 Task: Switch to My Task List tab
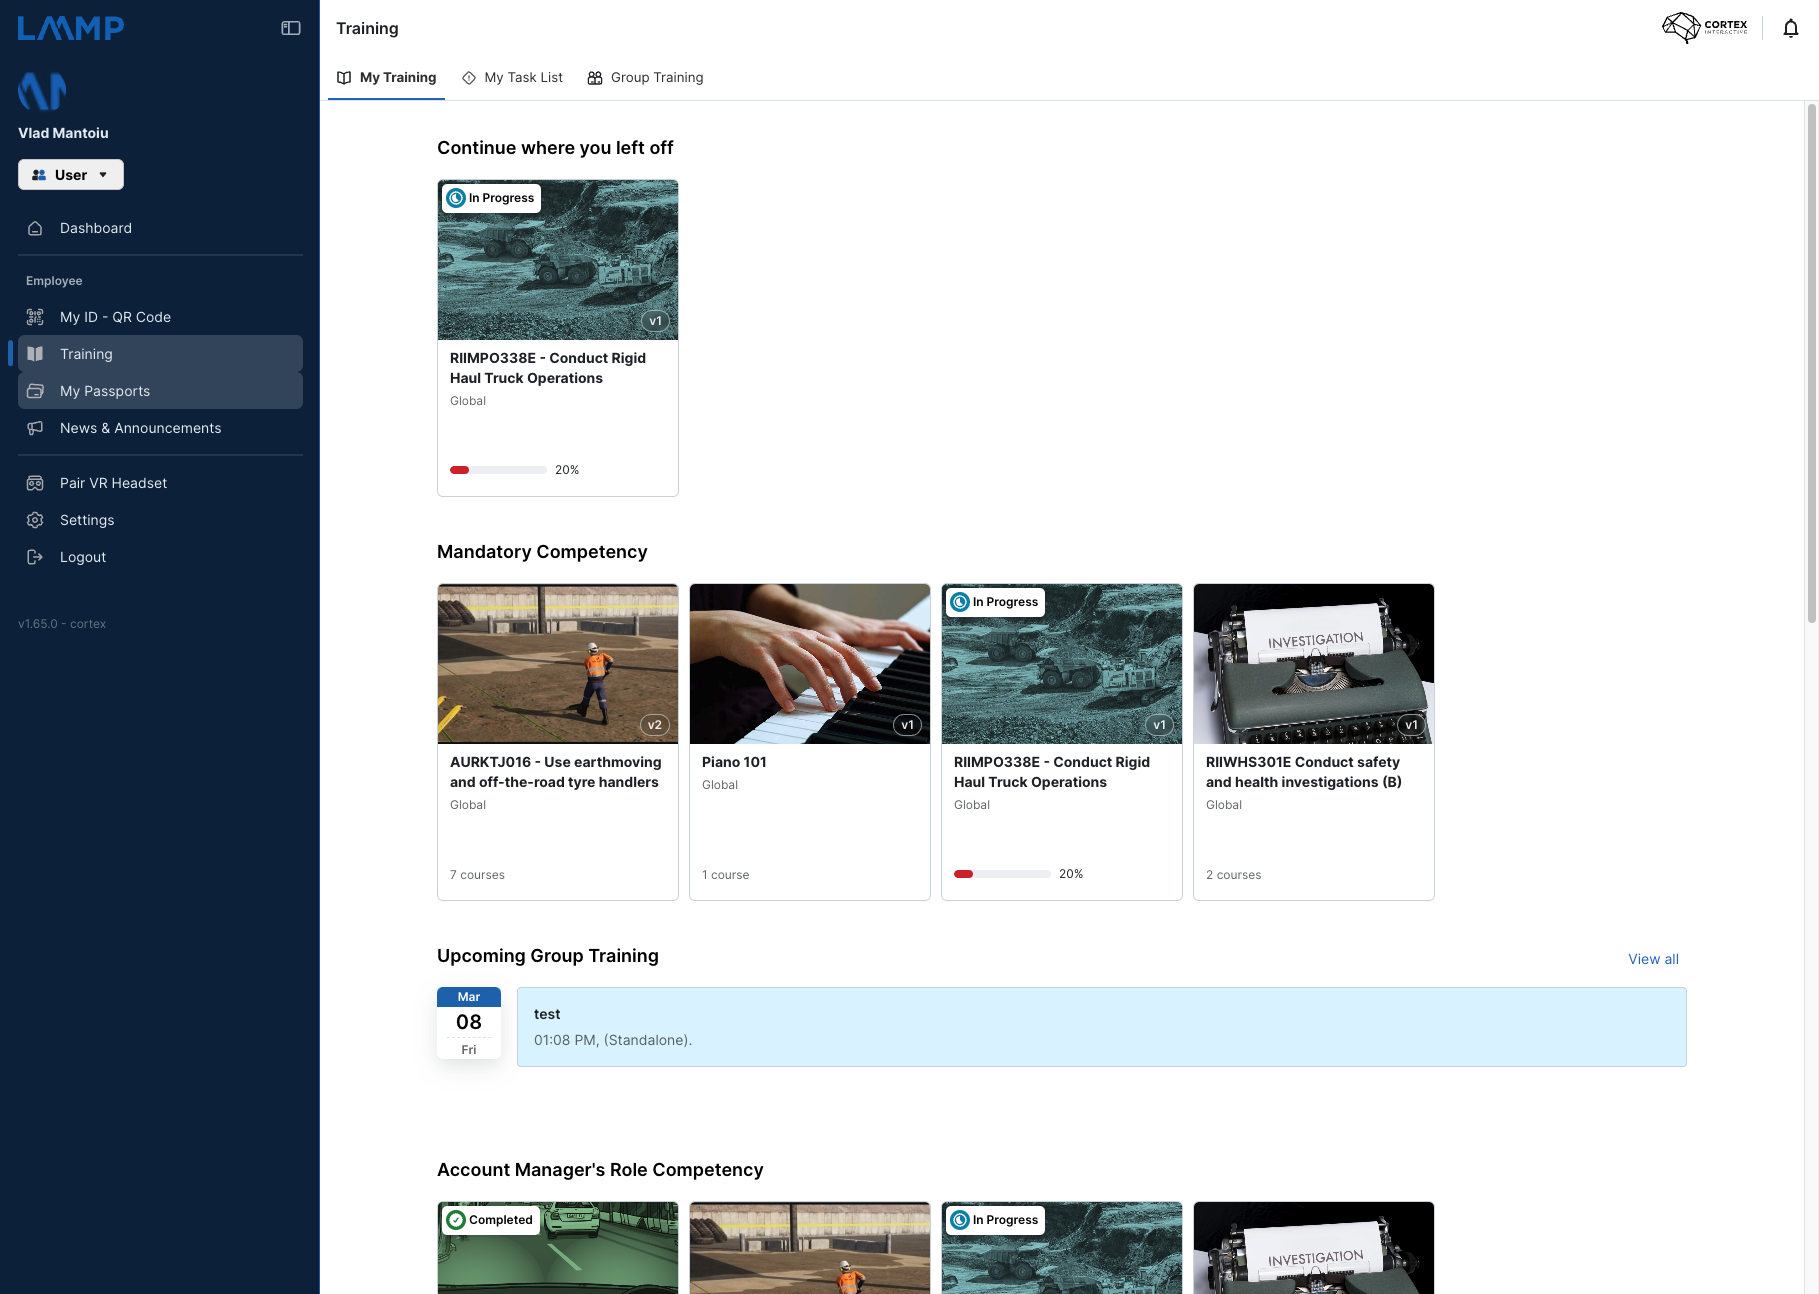click(512, 78)
